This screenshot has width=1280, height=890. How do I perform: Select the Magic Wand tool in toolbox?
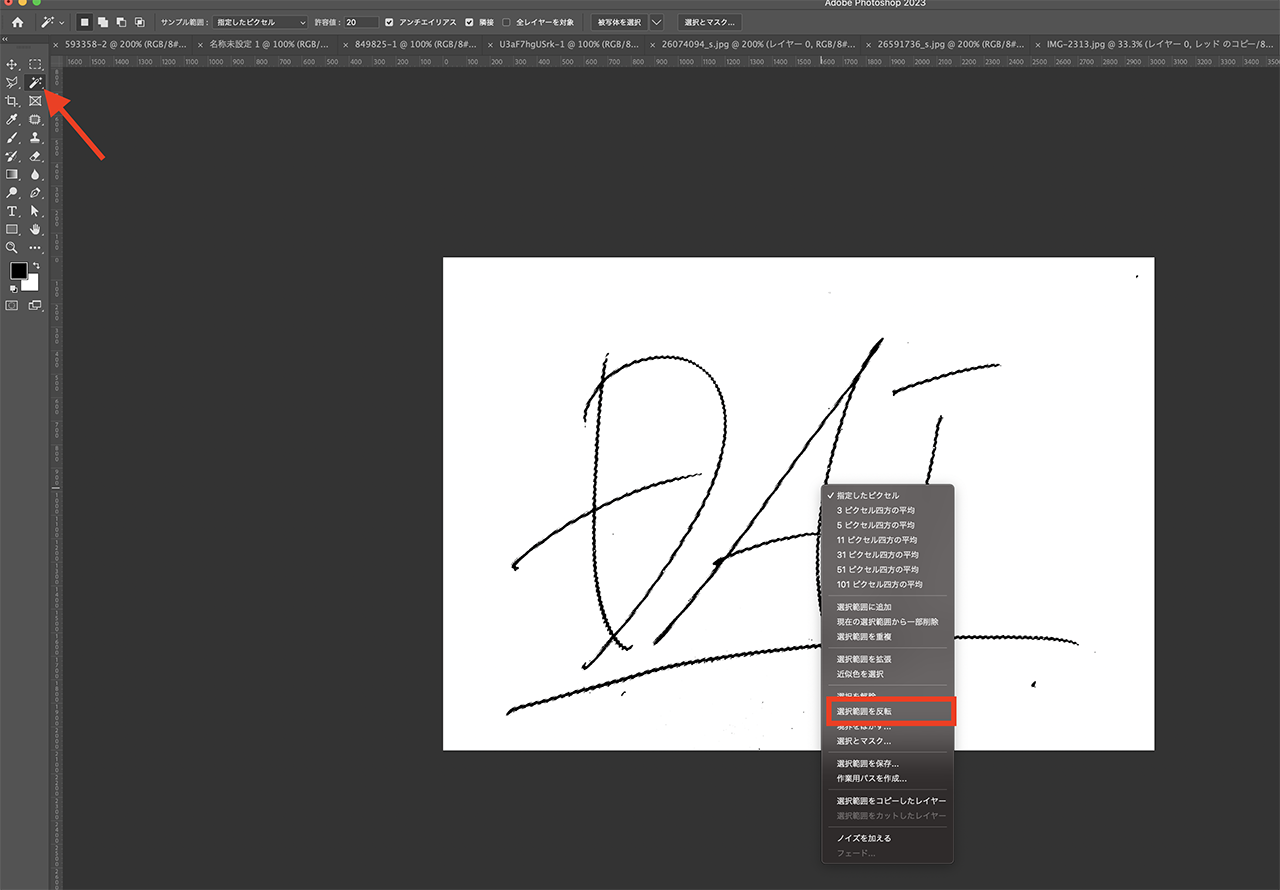coord(35,82)
